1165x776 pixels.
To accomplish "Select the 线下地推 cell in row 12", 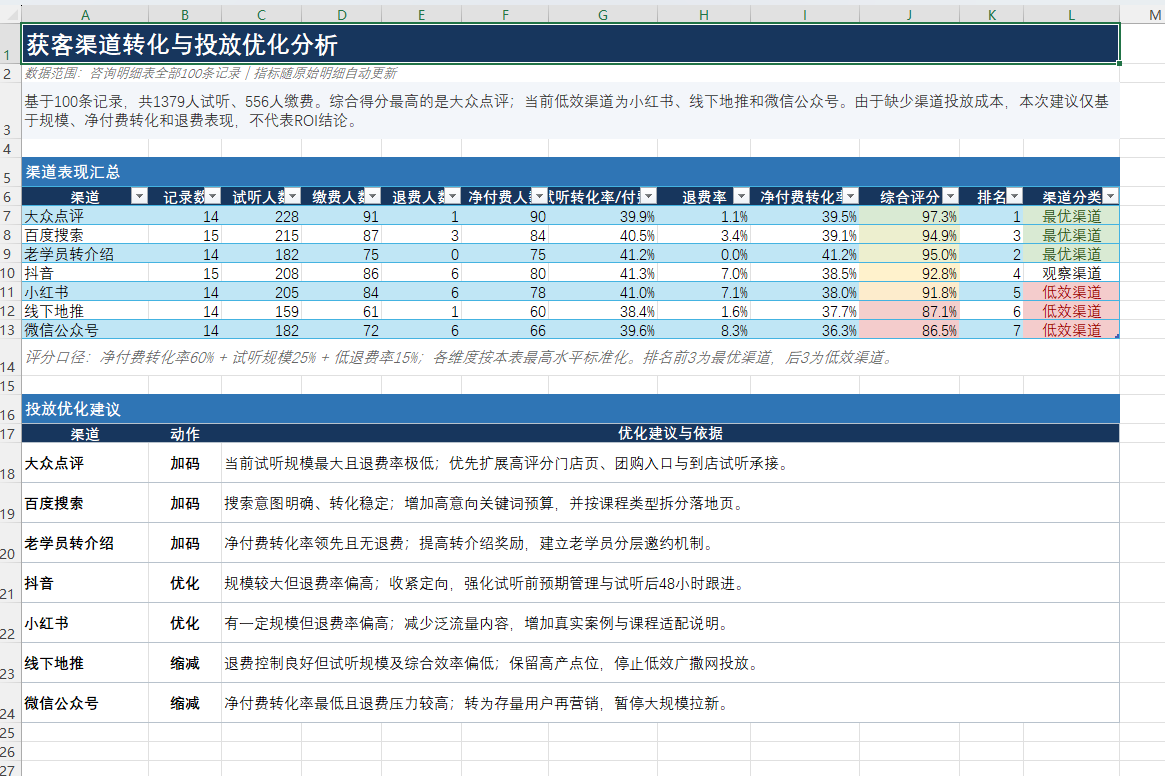I will [85, 311].
